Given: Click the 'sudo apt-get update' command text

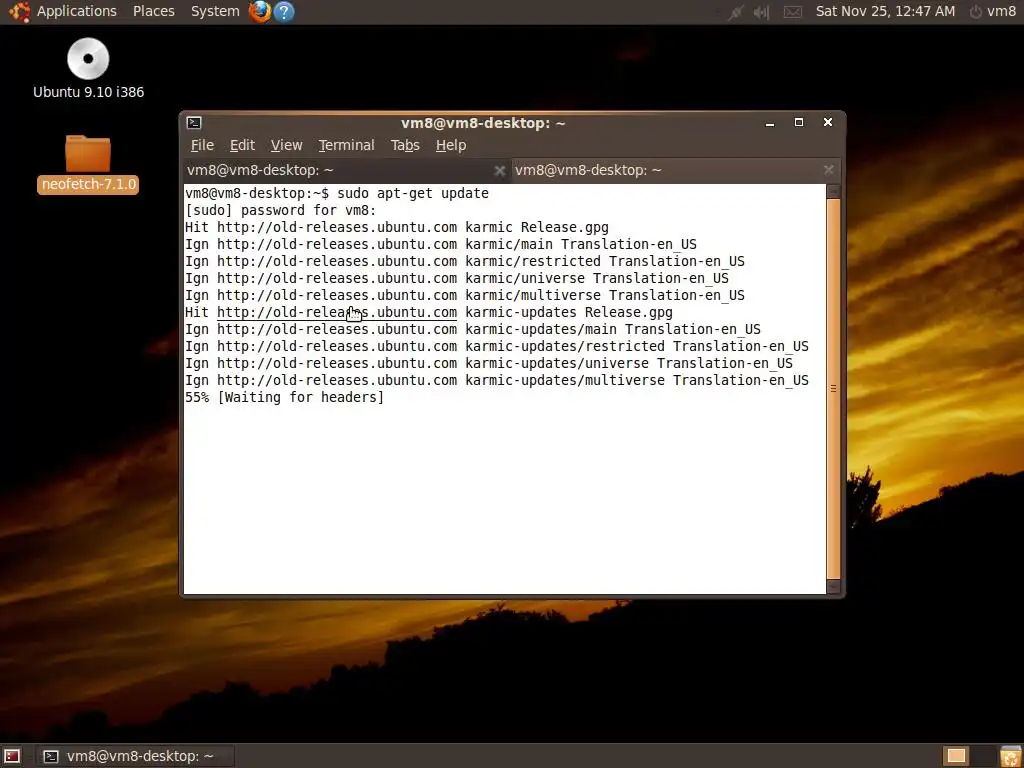Looking at the screenshot, I should click(x=413, y=193).
